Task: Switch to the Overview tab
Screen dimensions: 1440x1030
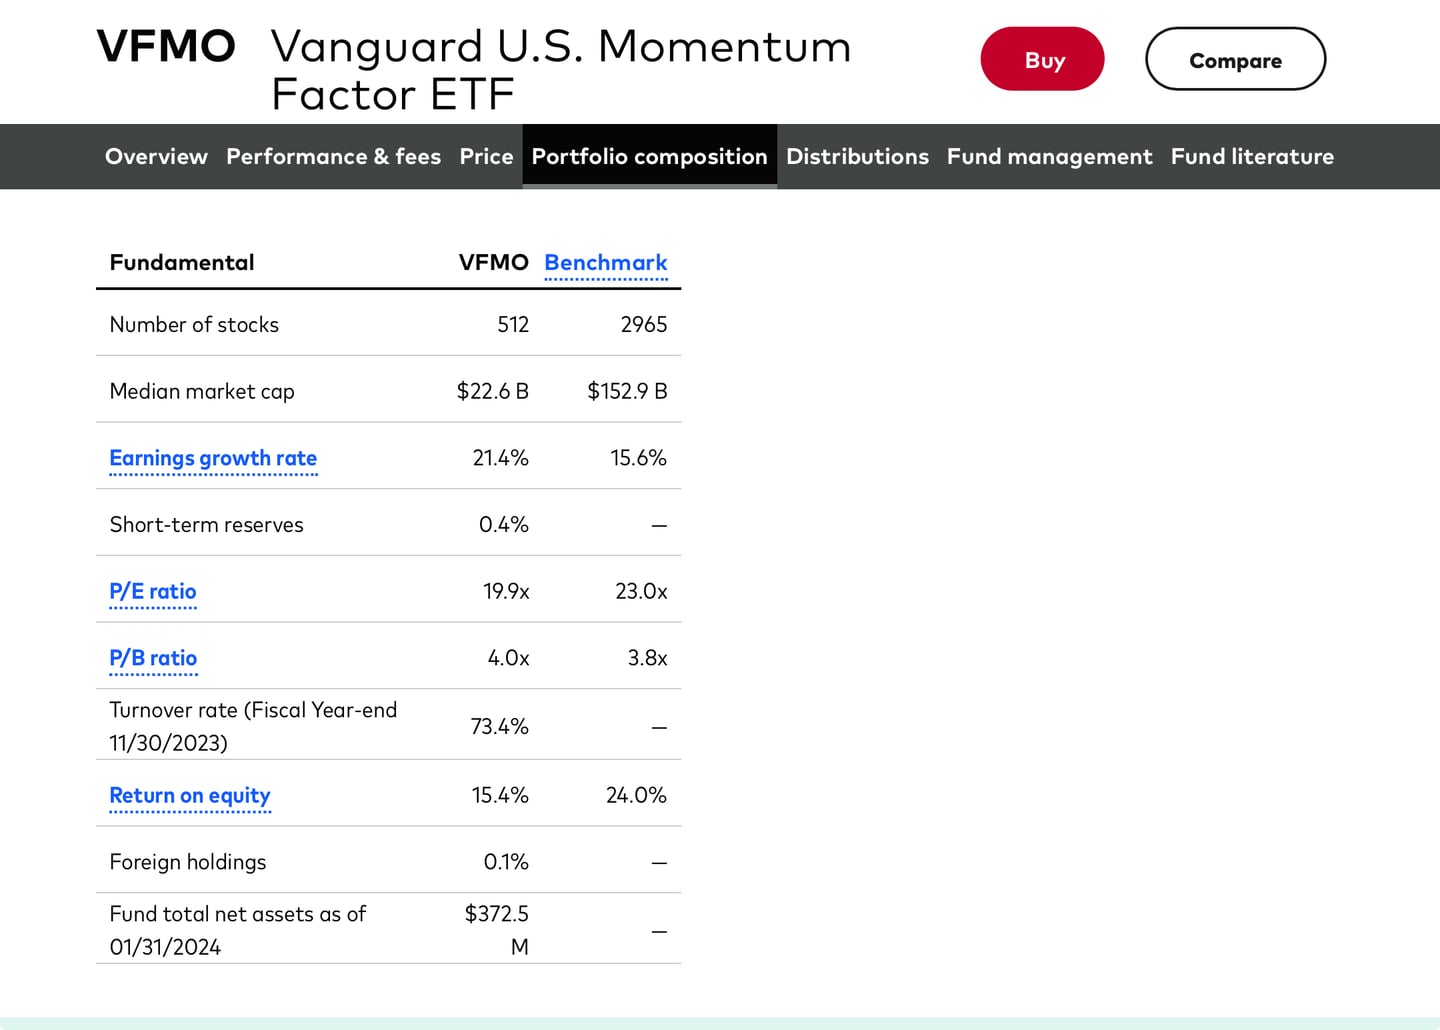Action: [156, 156]
